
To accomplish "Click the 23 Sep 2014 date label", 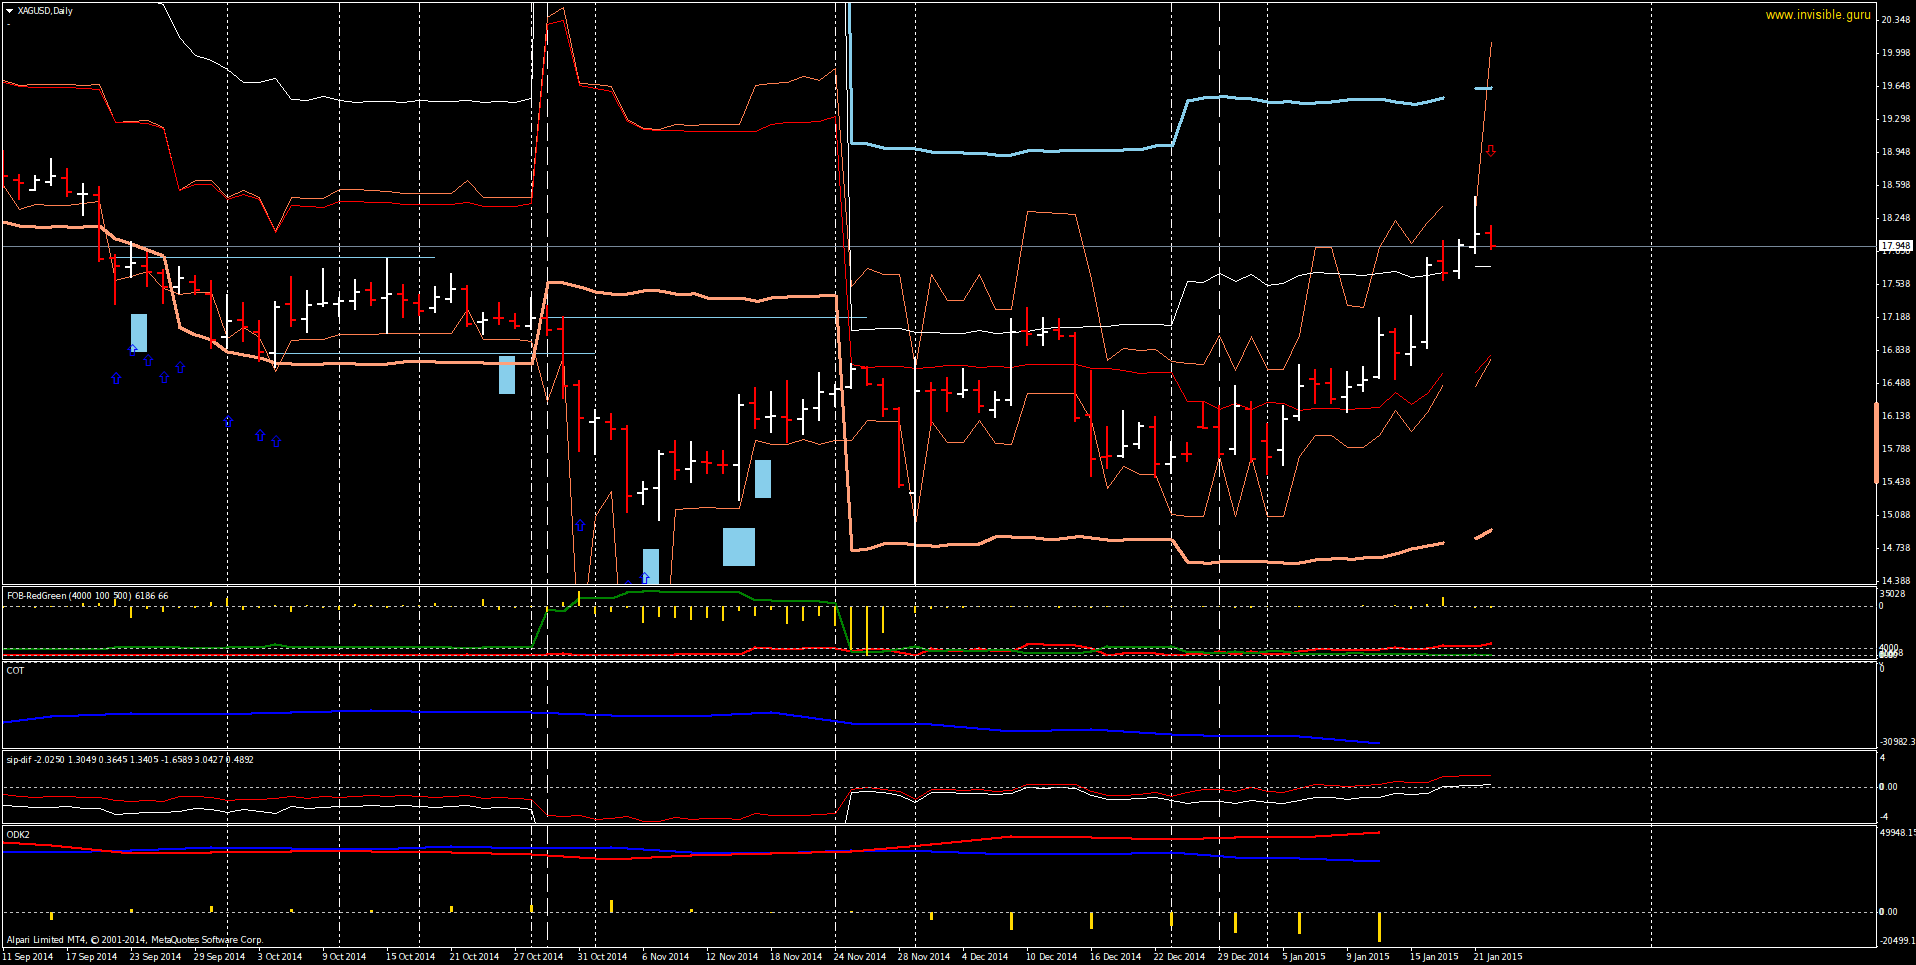I will [x=156, y=957].
